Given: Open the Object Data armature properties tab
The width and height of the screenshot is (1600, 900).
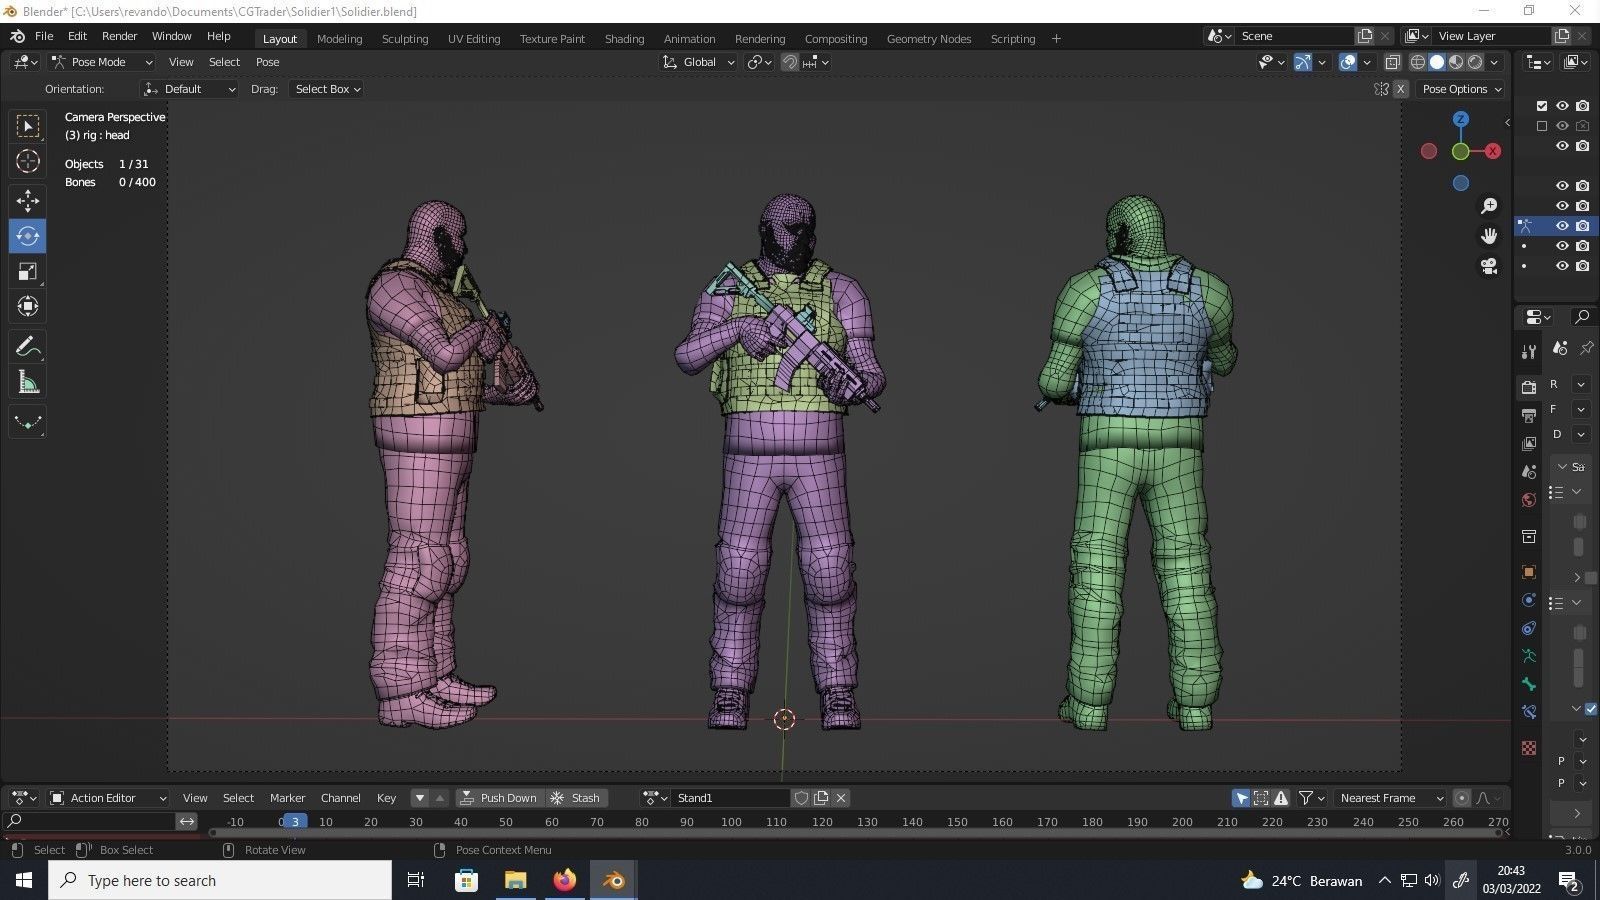Looking at the screenshot, I should tap(1528, 656).
